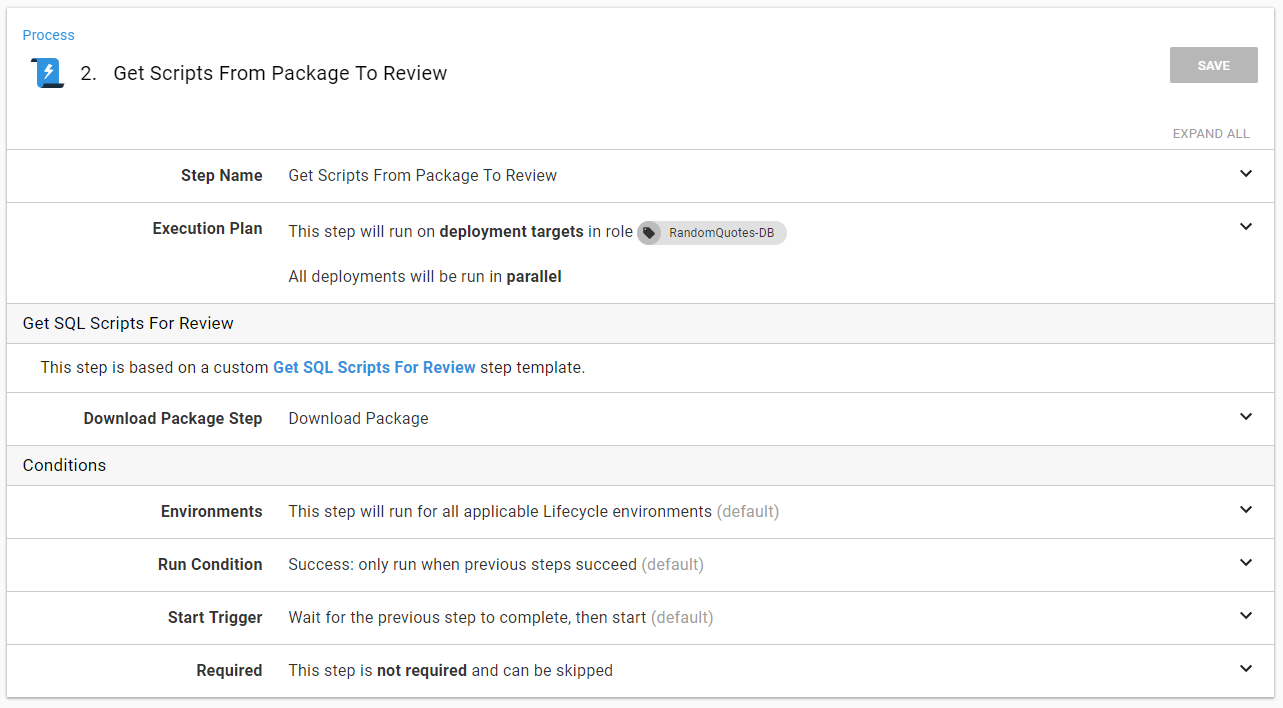Expand the Download Package Step chevron
1283x708 pixels.
point(1245,417)
